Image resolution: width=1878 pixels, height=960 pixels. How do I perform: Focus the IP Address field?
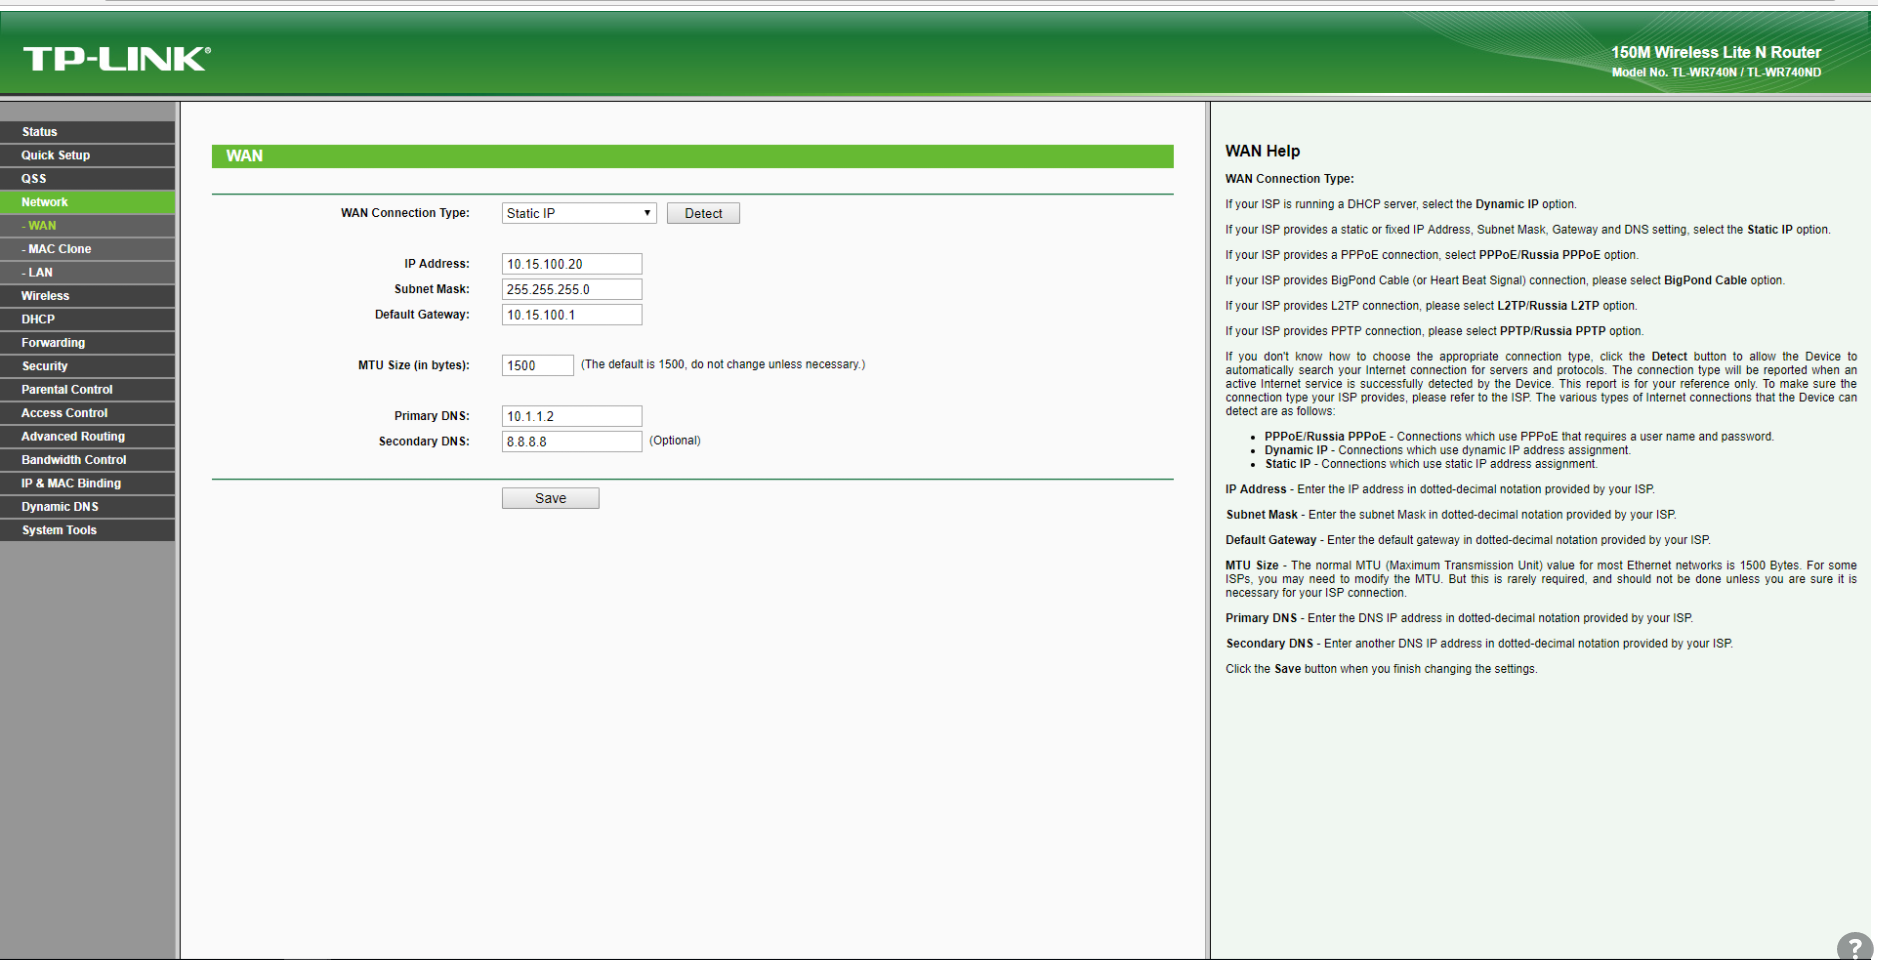[x=572, y=264]
